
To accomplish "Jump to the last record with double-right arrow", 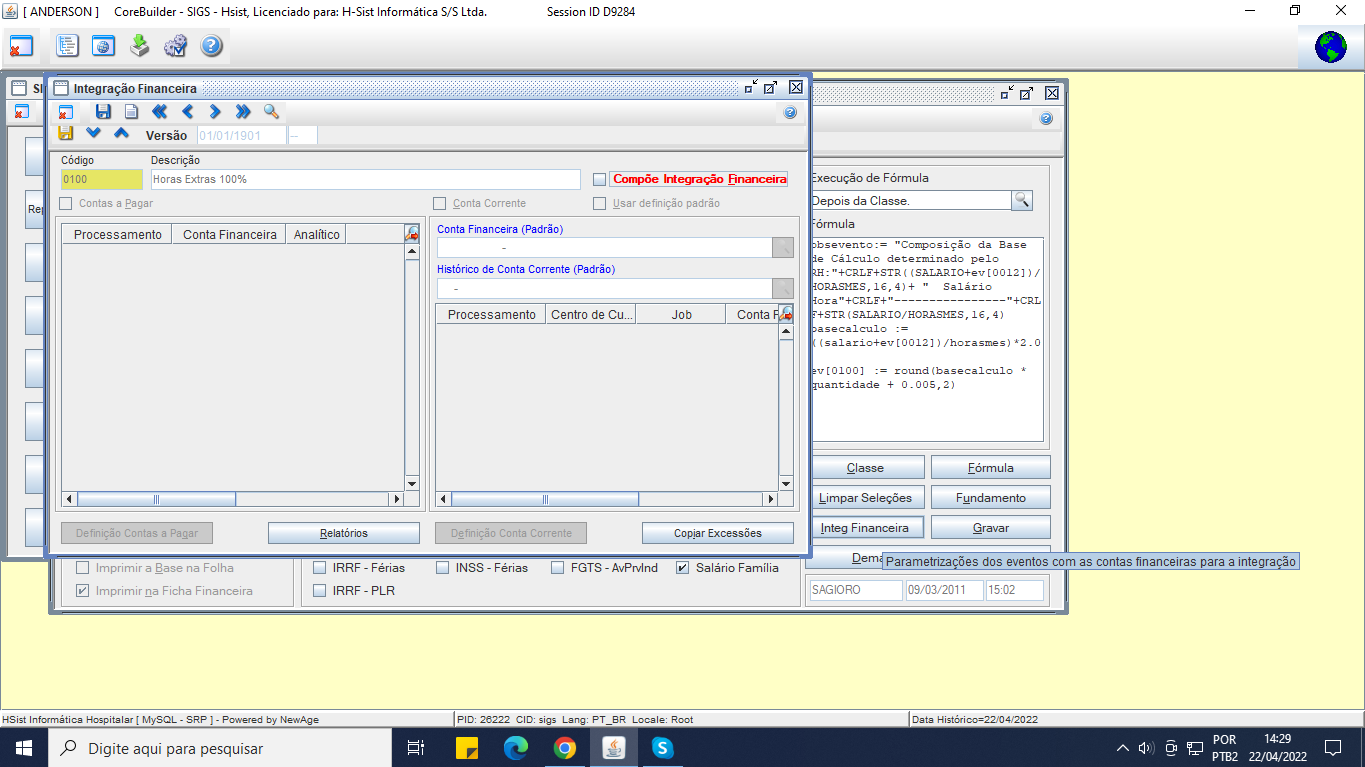I will [x=243, y=112].
